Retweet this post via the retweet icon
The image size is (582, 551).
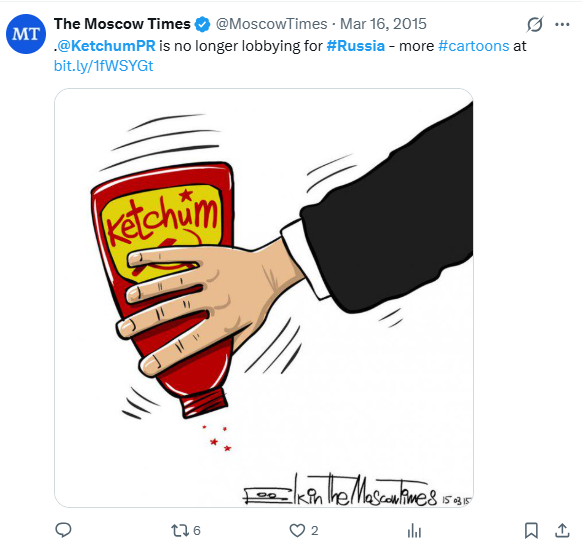tap(180, 530)
